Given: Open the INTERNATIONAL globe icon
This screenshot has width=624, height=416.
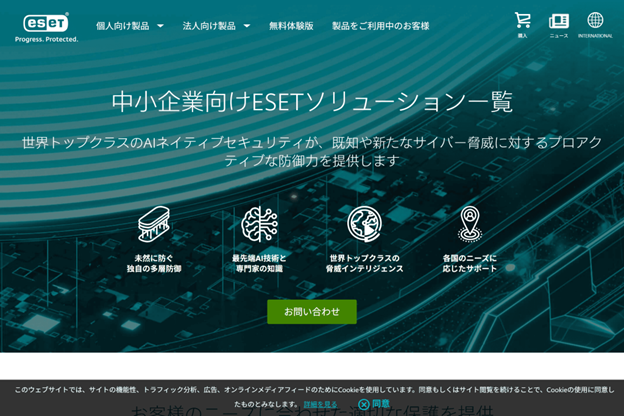Looking at the screenshot, I should (x=595, y=20).
